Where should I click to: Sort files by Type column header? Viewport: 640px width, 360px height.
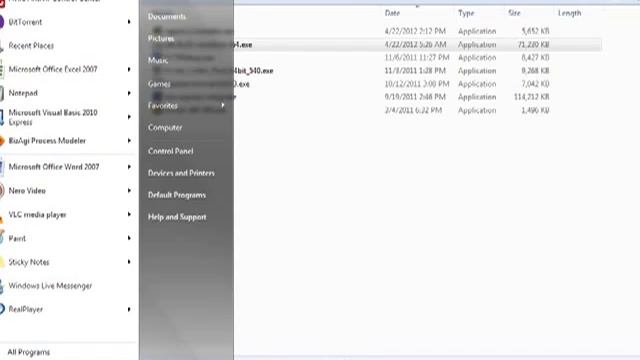pyautogui.click(x=466, y=13)
